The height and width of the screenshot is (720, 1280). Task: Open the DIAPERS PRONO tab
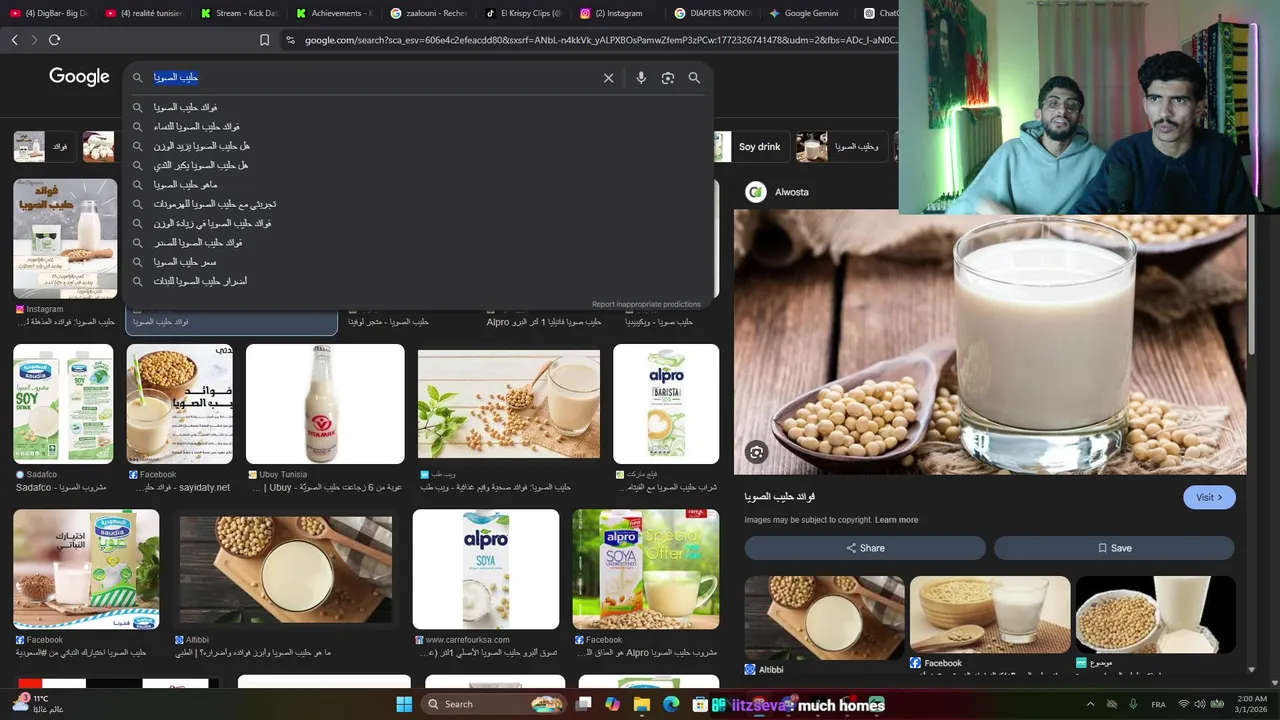tap(713, 13)
